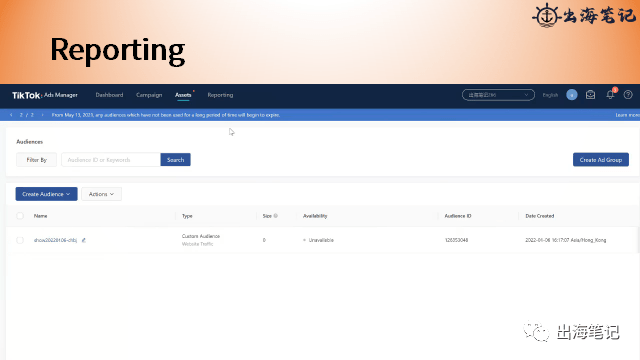The height and width of the screenshot is (360, 640).
Task: Click the Create Ad Group button
Action: [x=601, y=160]
